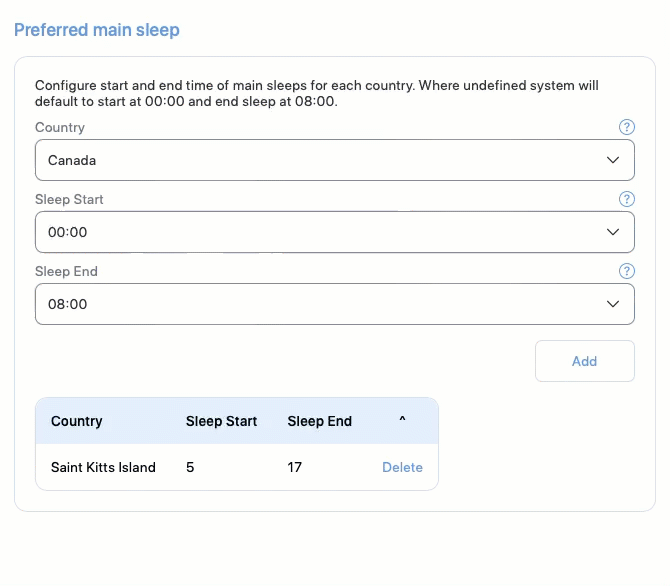Click the configure main sleeps description text
Viewport: 670px width, 586px height.
[317, 93]
